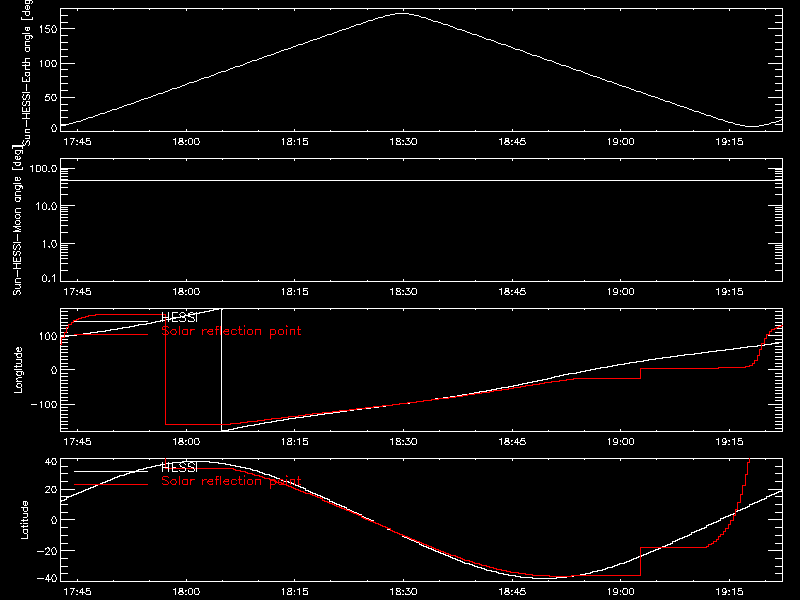Click 18:45 time label under Moon angle plot
Image resolution: width=800 pixels, height=600 pixels.
click(512, 292)
